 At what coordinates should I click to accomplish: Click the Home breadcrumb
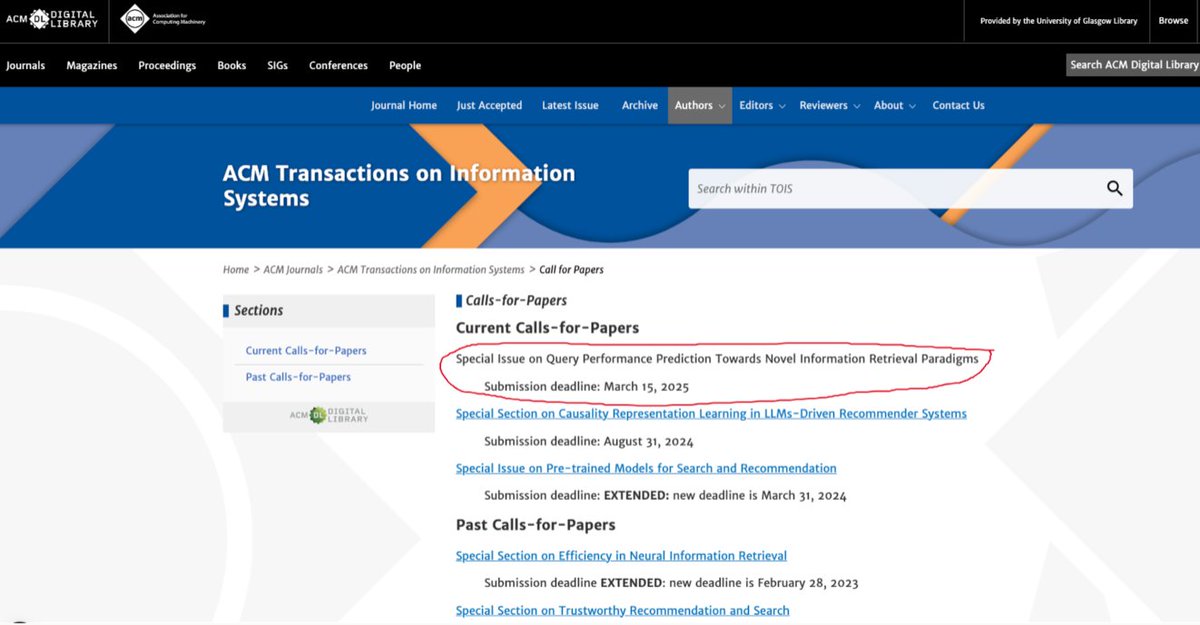coord(236,270)
